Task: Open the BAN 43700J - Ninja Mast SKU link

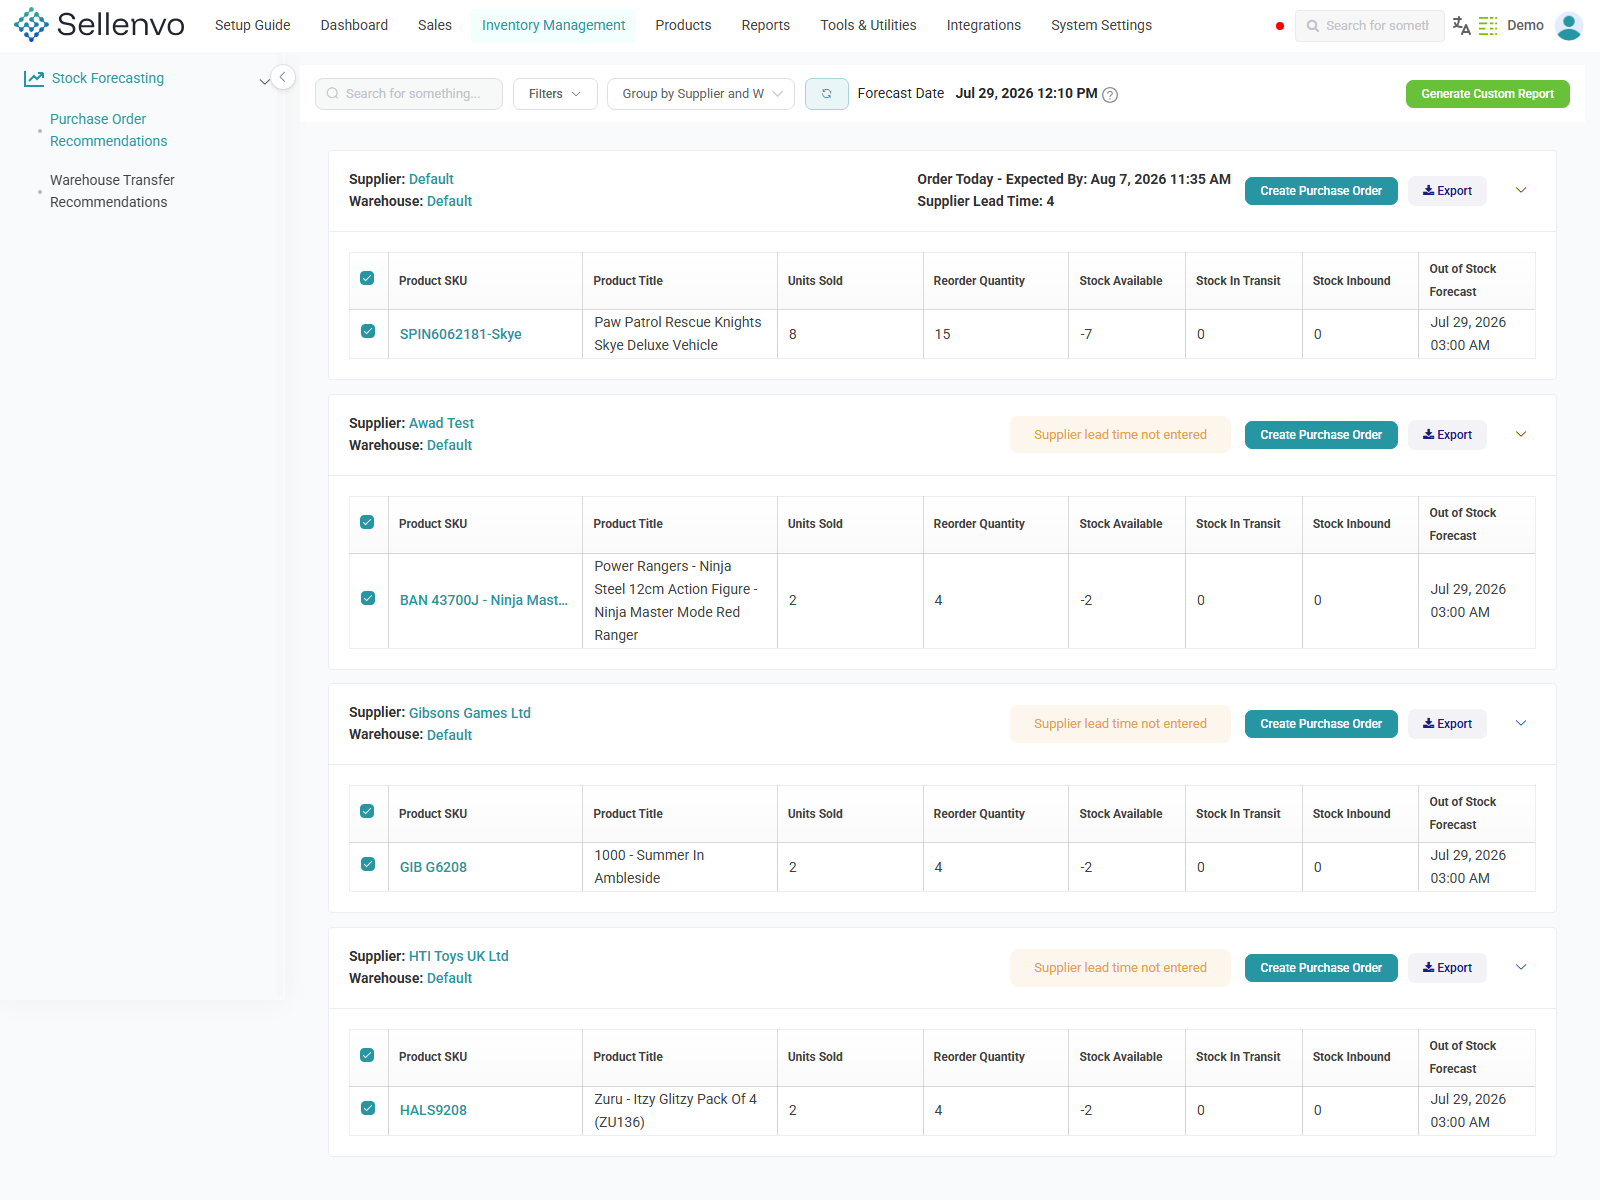Action: click(484, 600)
